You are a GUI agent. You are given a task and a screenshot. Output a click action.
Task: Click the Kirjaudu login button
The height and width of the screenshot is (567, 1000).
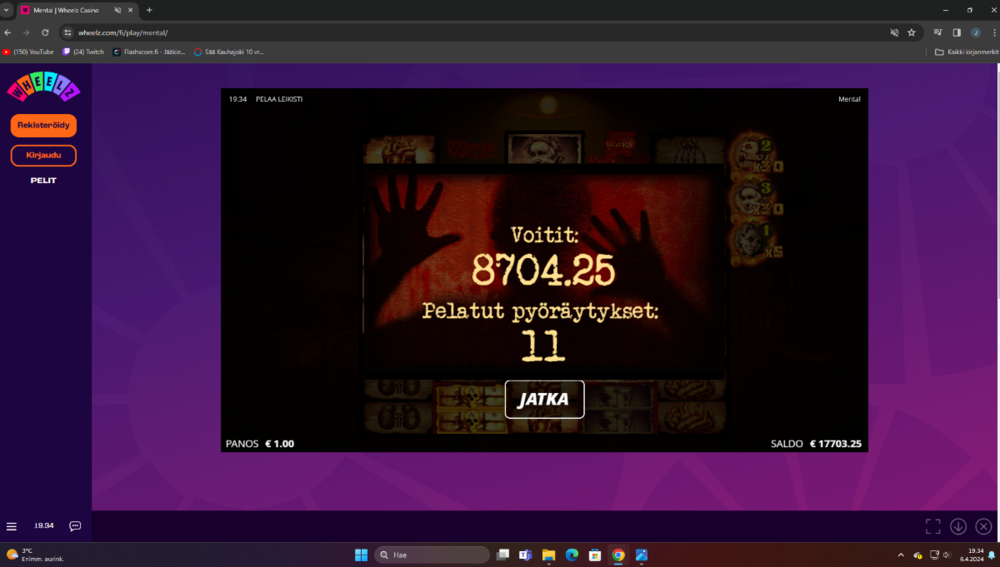[43, 155]
